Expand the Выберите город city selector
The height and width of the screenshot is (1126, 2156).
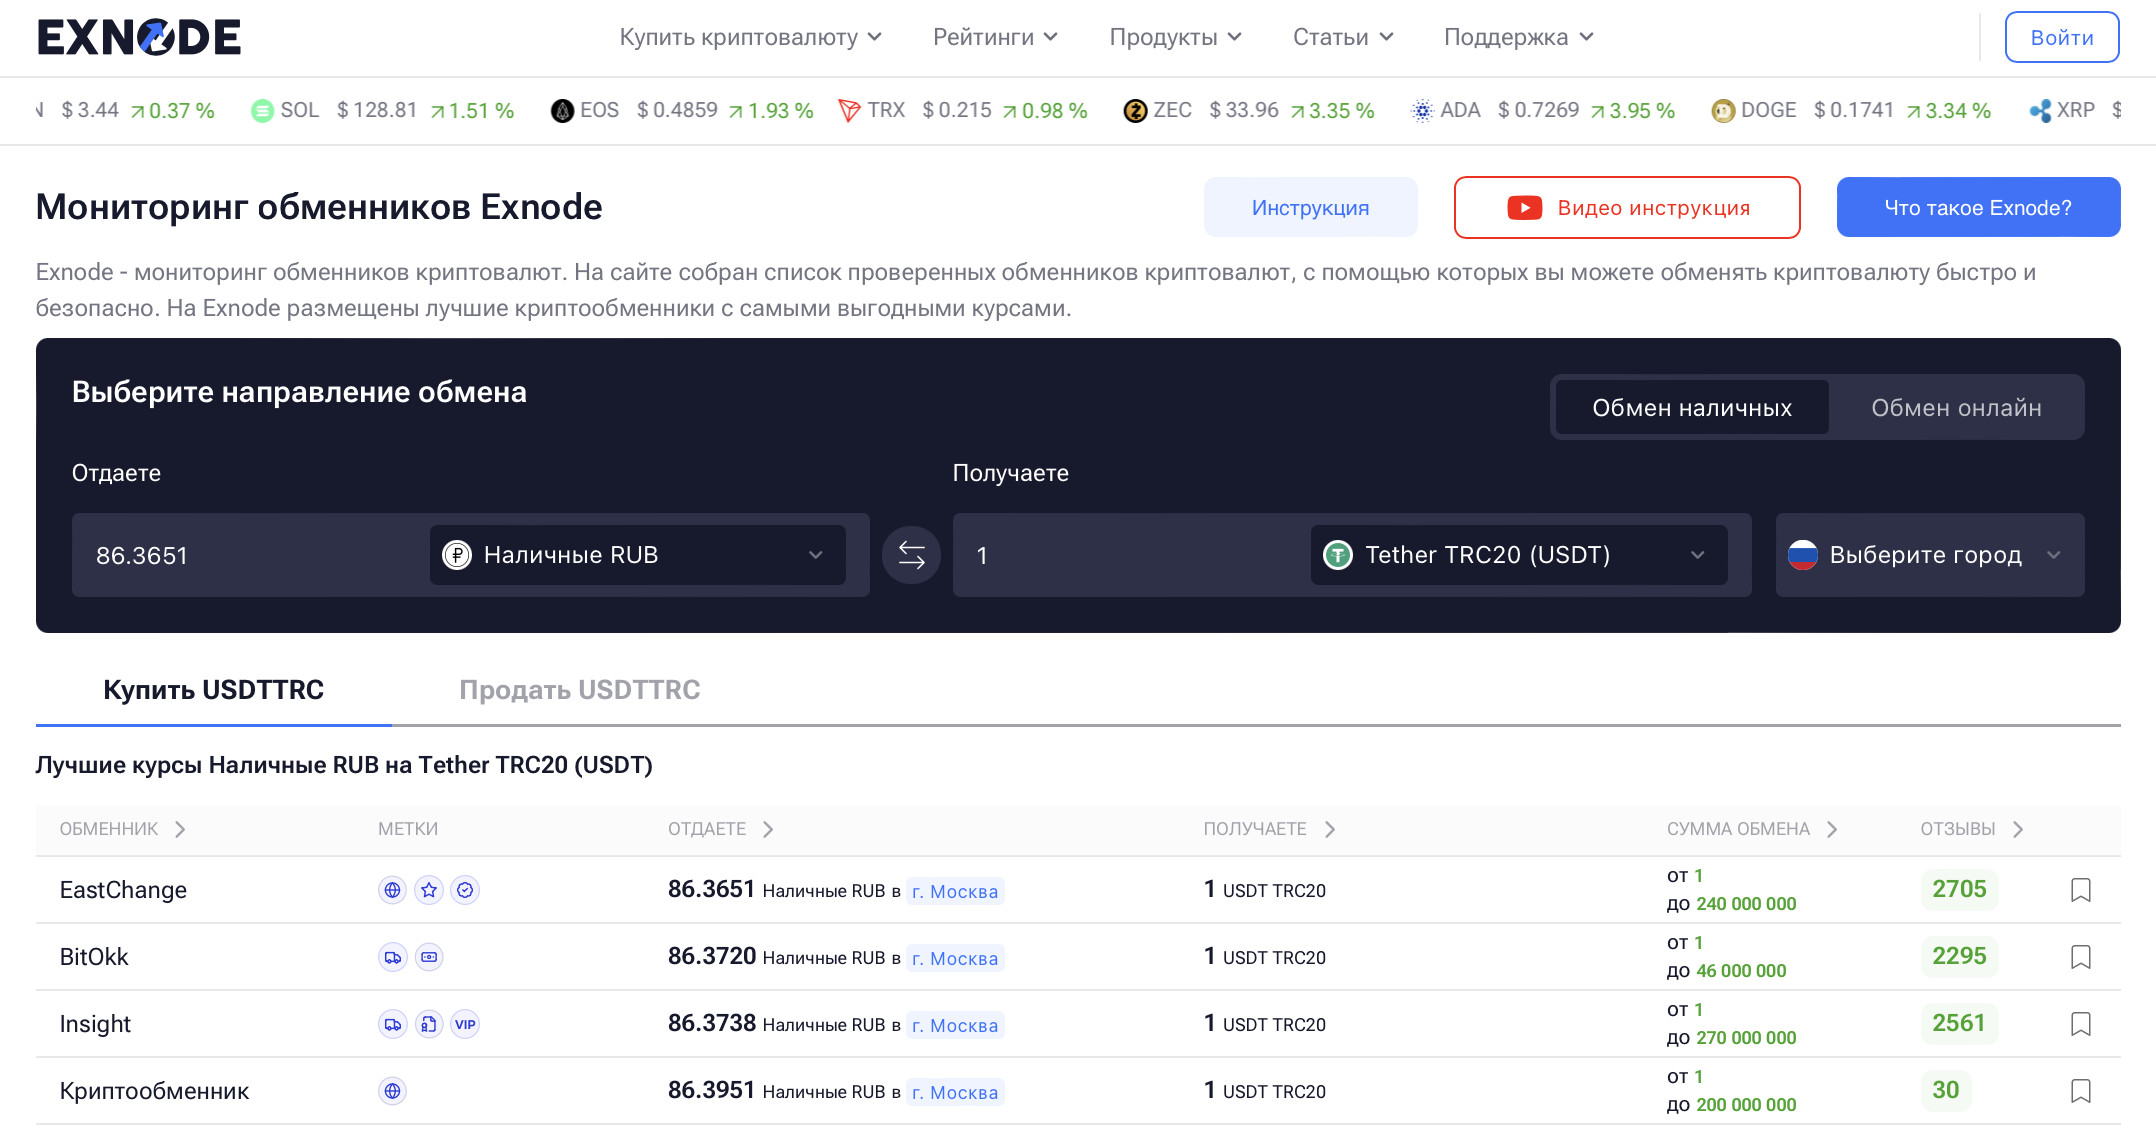coord(1928,555)
